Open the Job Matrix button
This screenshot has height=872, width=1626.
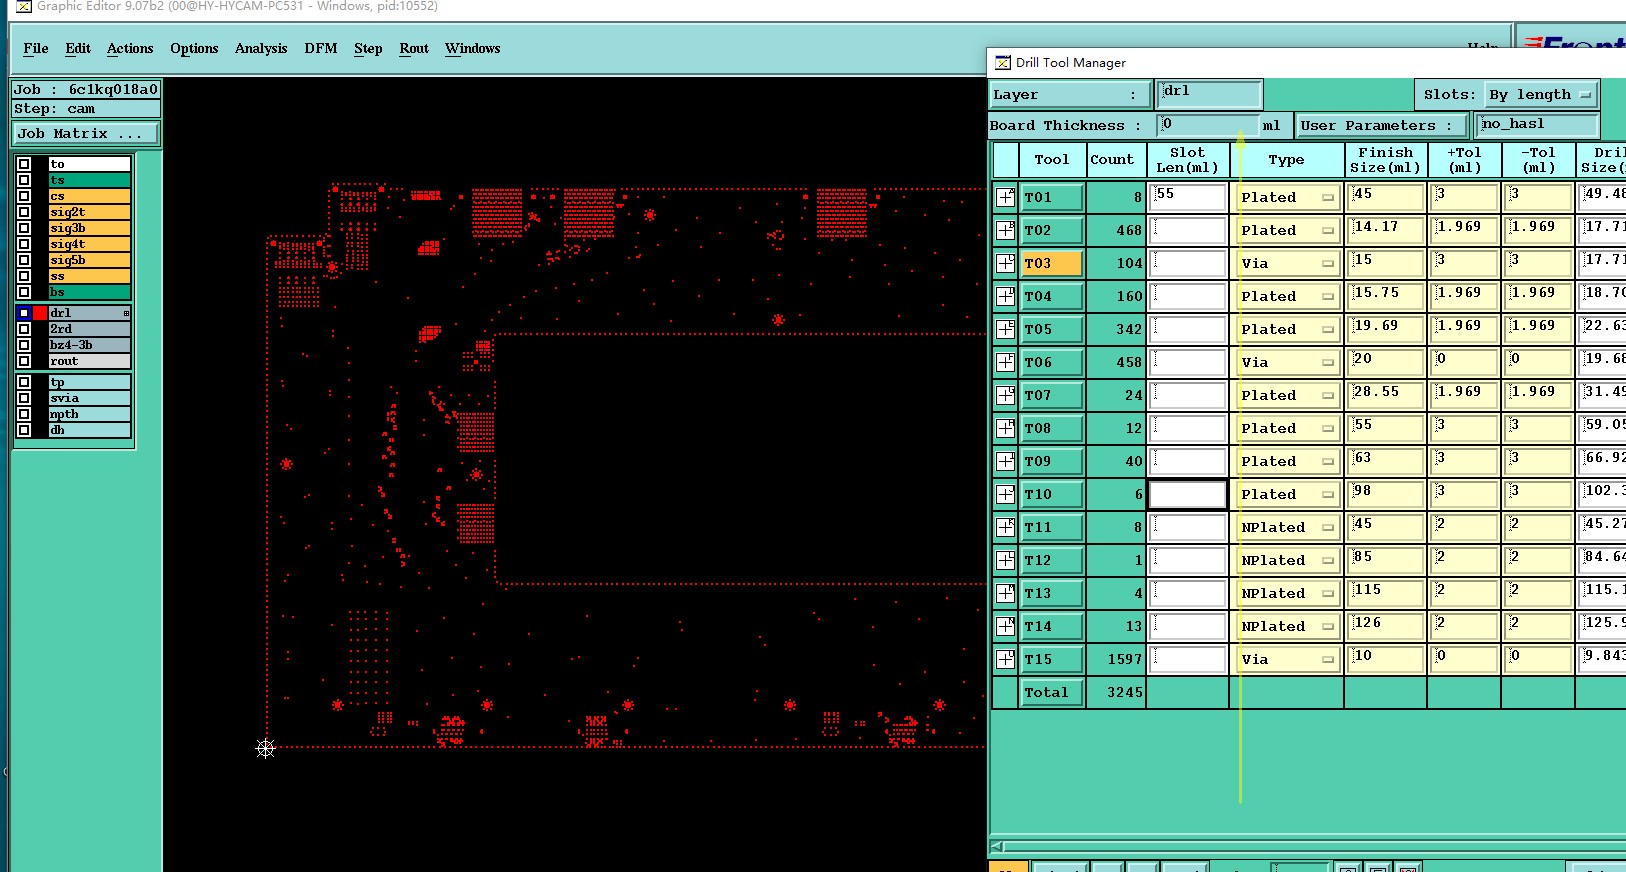pyautogui.click(x=86, y=133)
